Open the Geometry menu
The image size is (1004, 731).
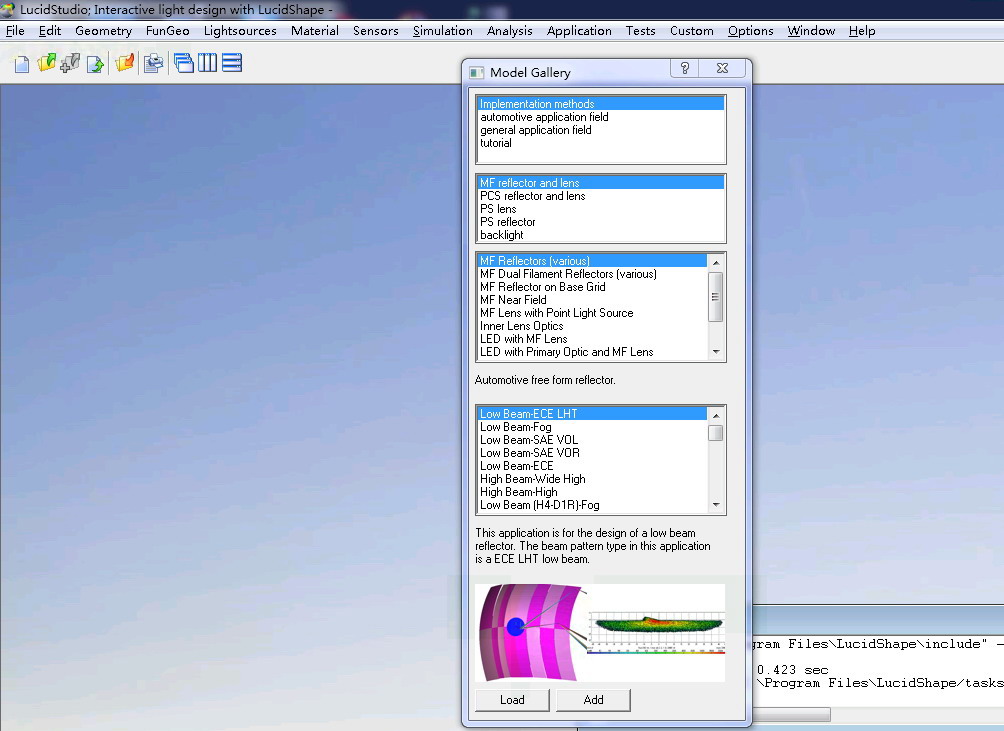pos(103,31)
